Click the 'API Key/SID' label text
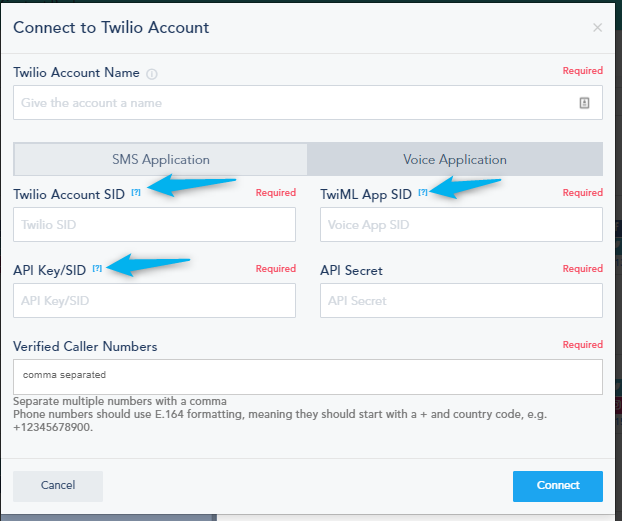Viewport: 622px width, 521px height. pos(50,271)
